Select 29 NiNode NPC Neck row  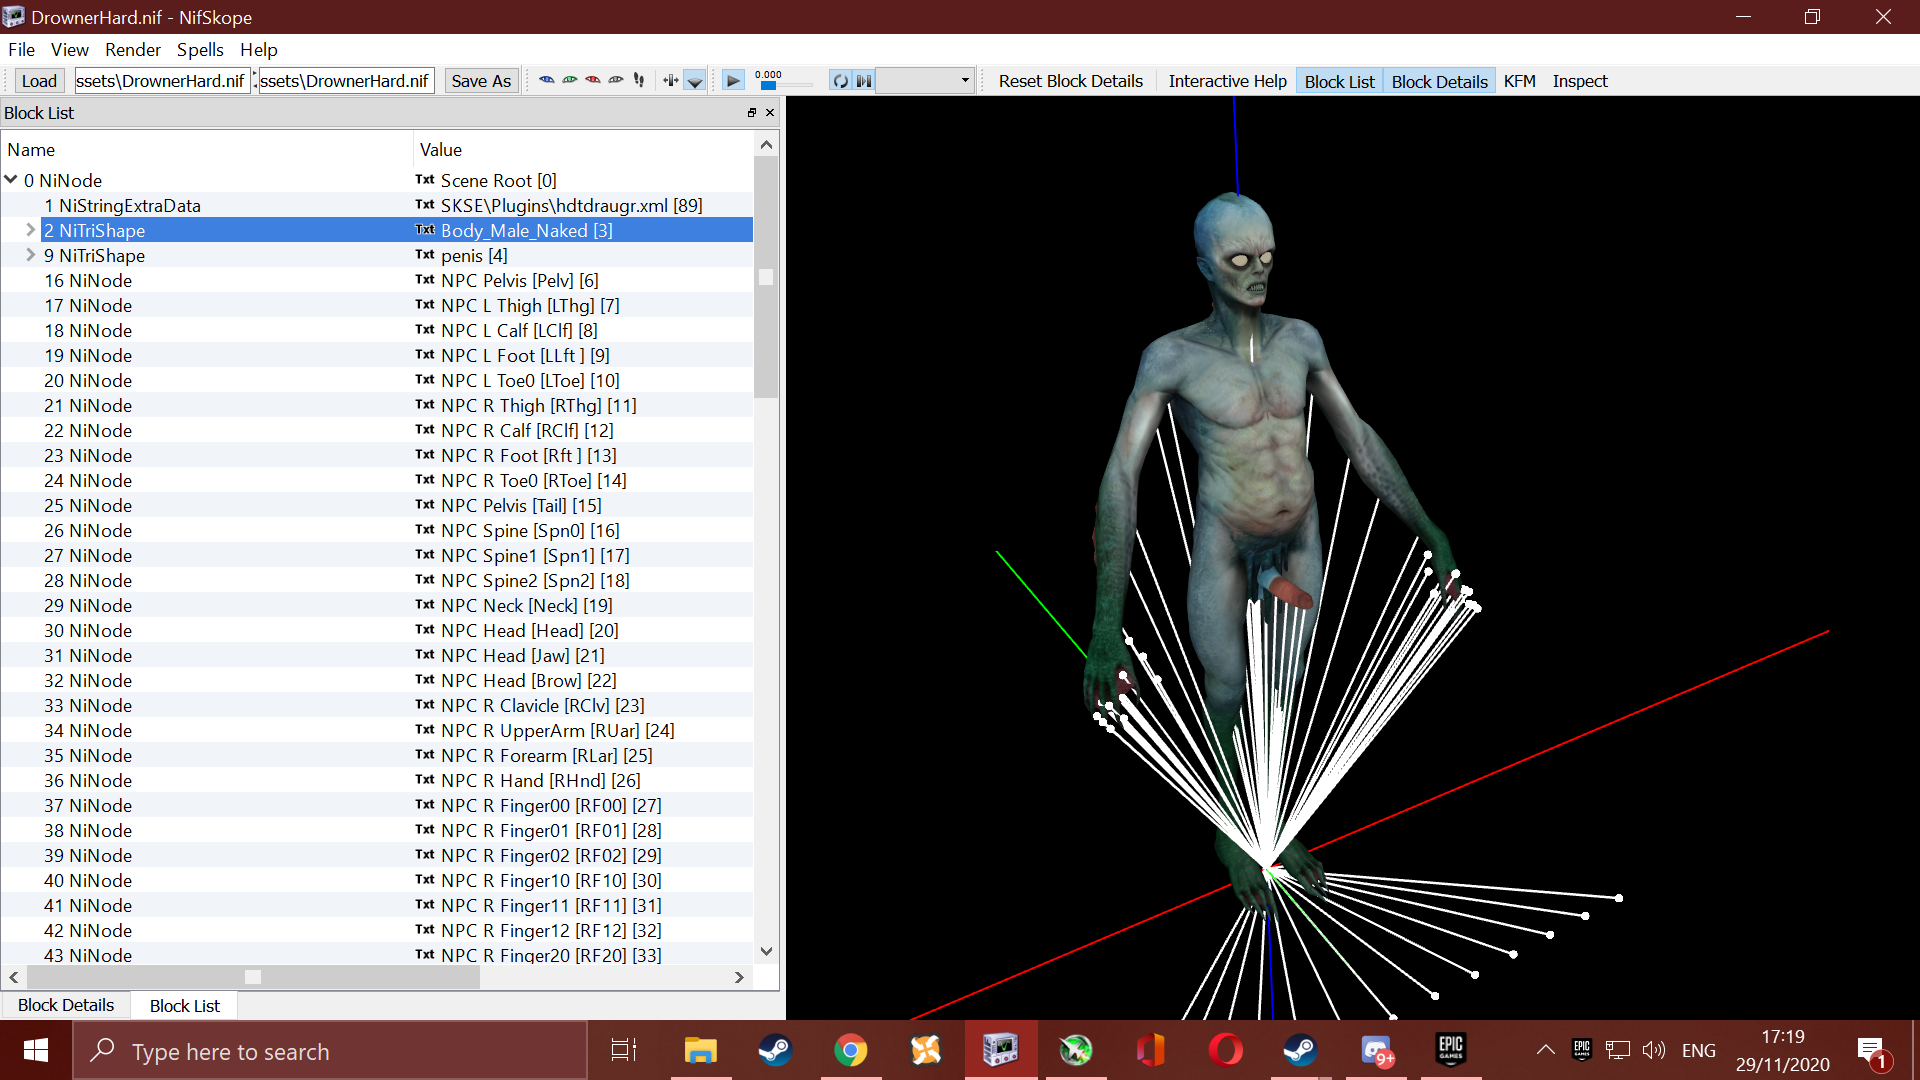coord(377,605)
